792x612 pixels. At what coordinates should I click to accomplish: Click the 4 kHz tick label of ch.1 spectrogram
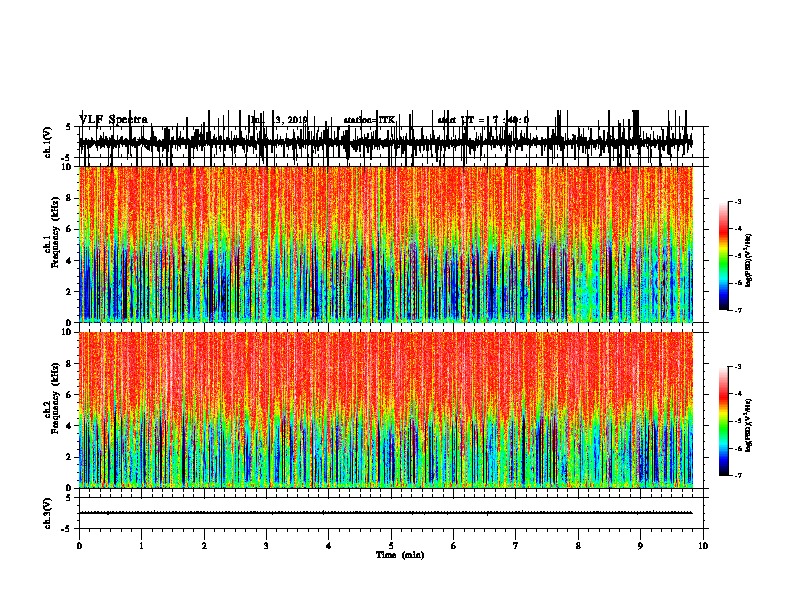(x=70, y=261)
